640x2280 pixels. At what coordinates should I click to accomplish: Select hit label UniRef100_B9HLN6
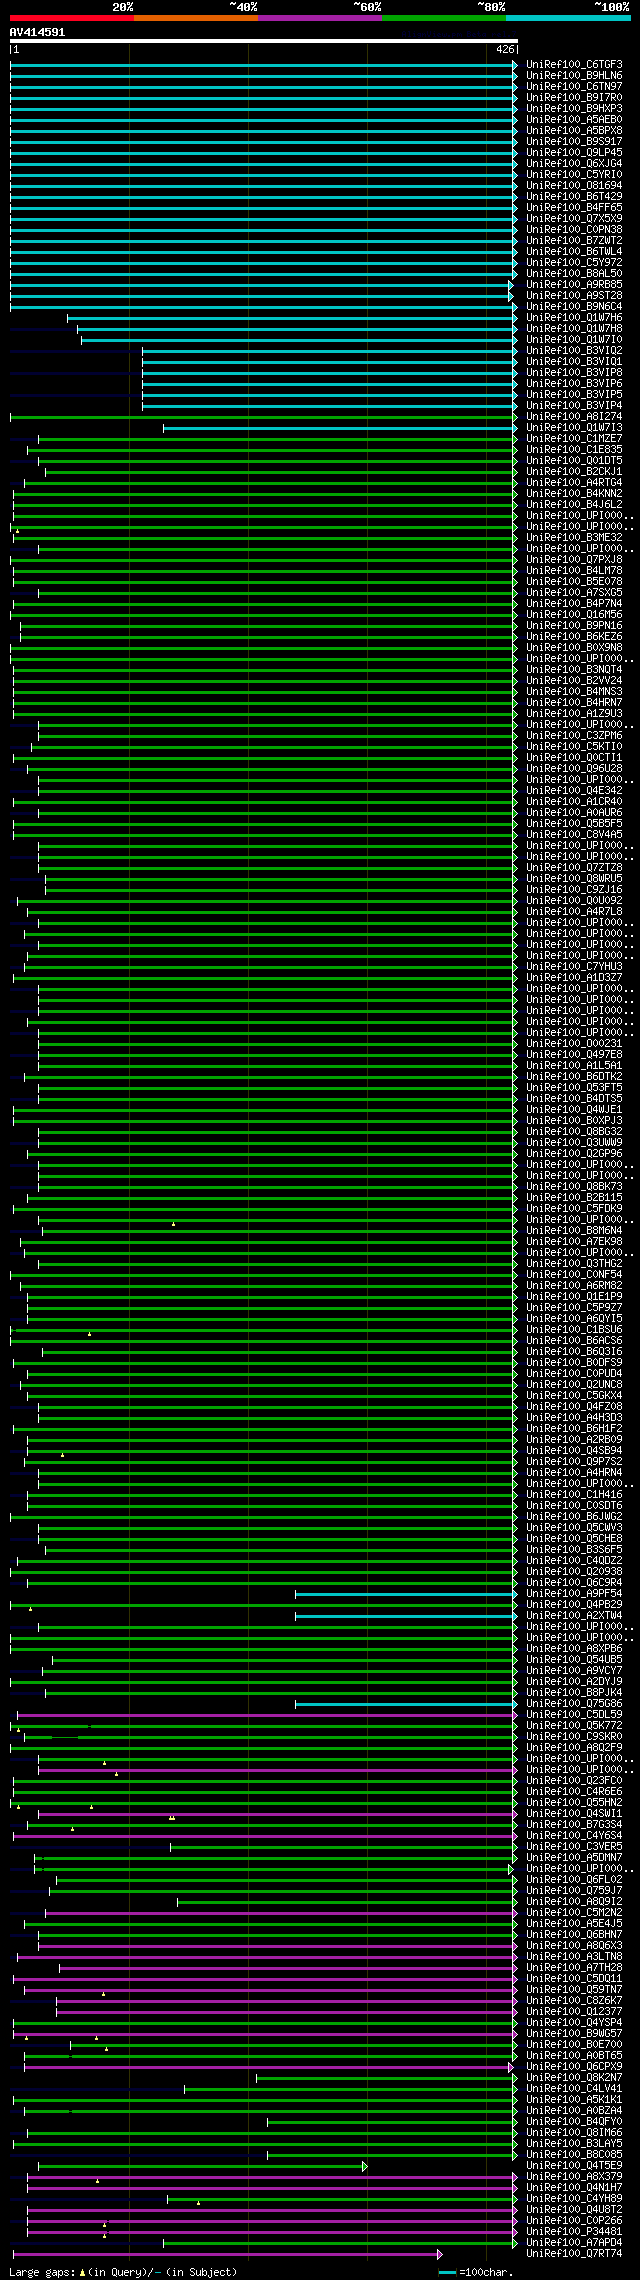574,76
